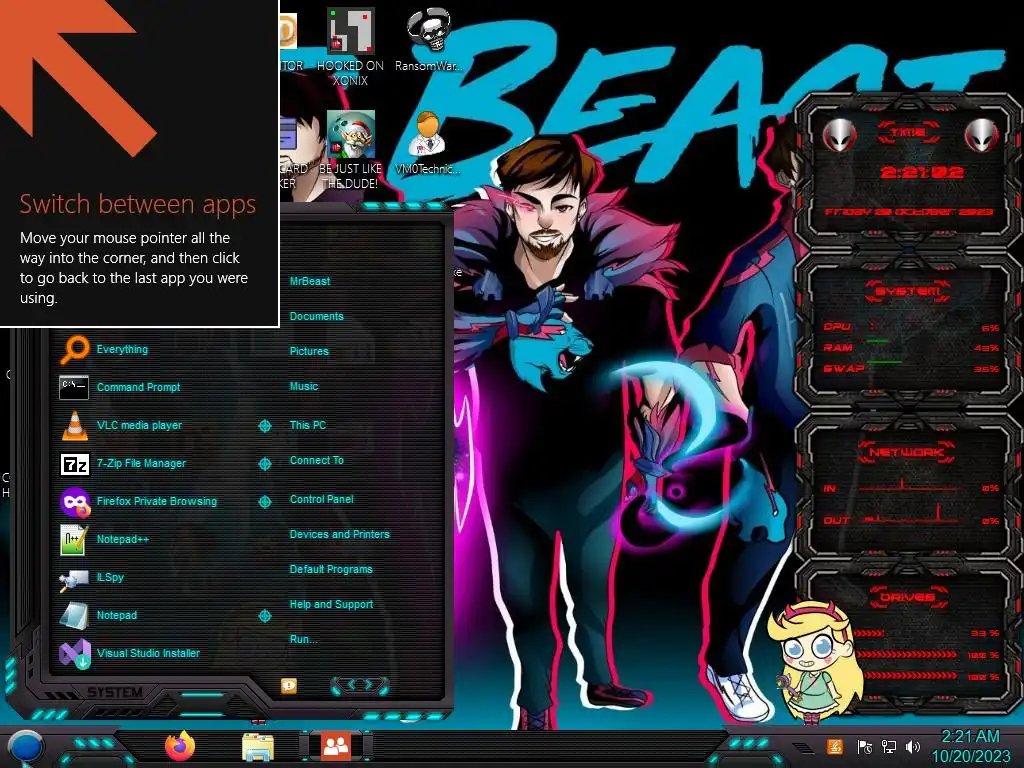Open File Explorer from the taskbar
Viewport: 1024px width, 768px height.
258,747
